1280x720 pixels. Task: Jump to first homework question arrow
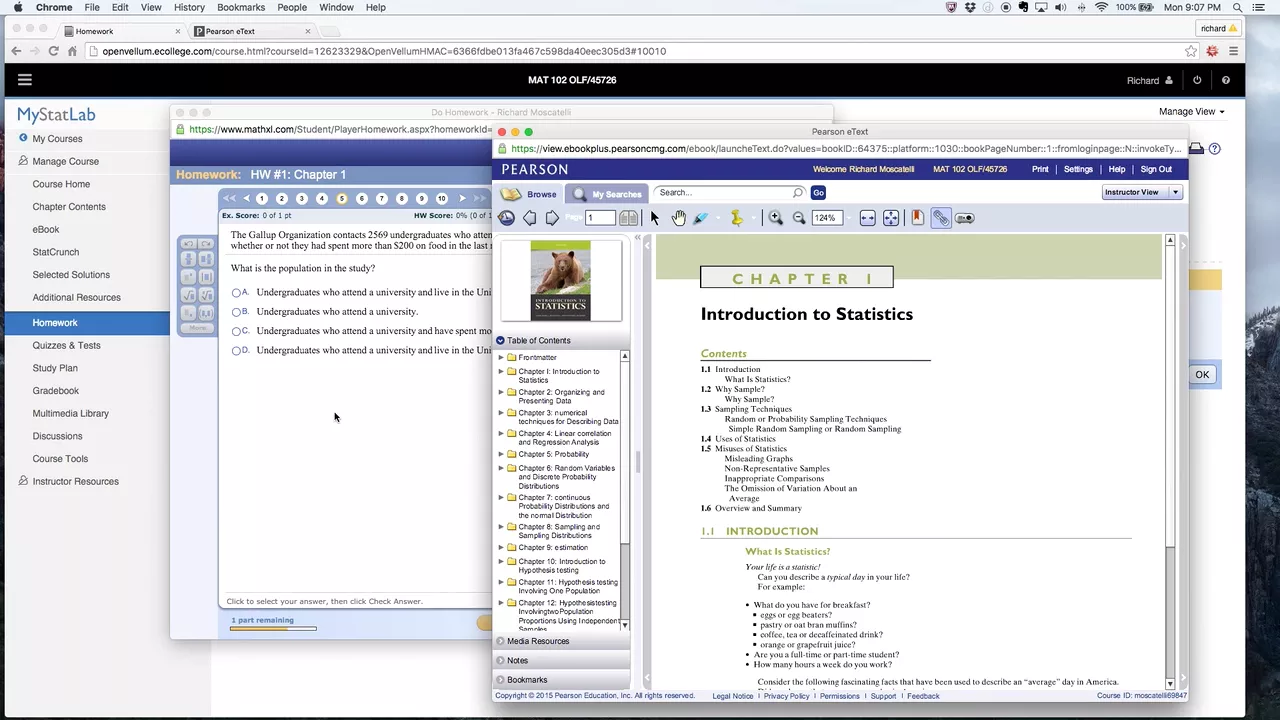(230, 198)
